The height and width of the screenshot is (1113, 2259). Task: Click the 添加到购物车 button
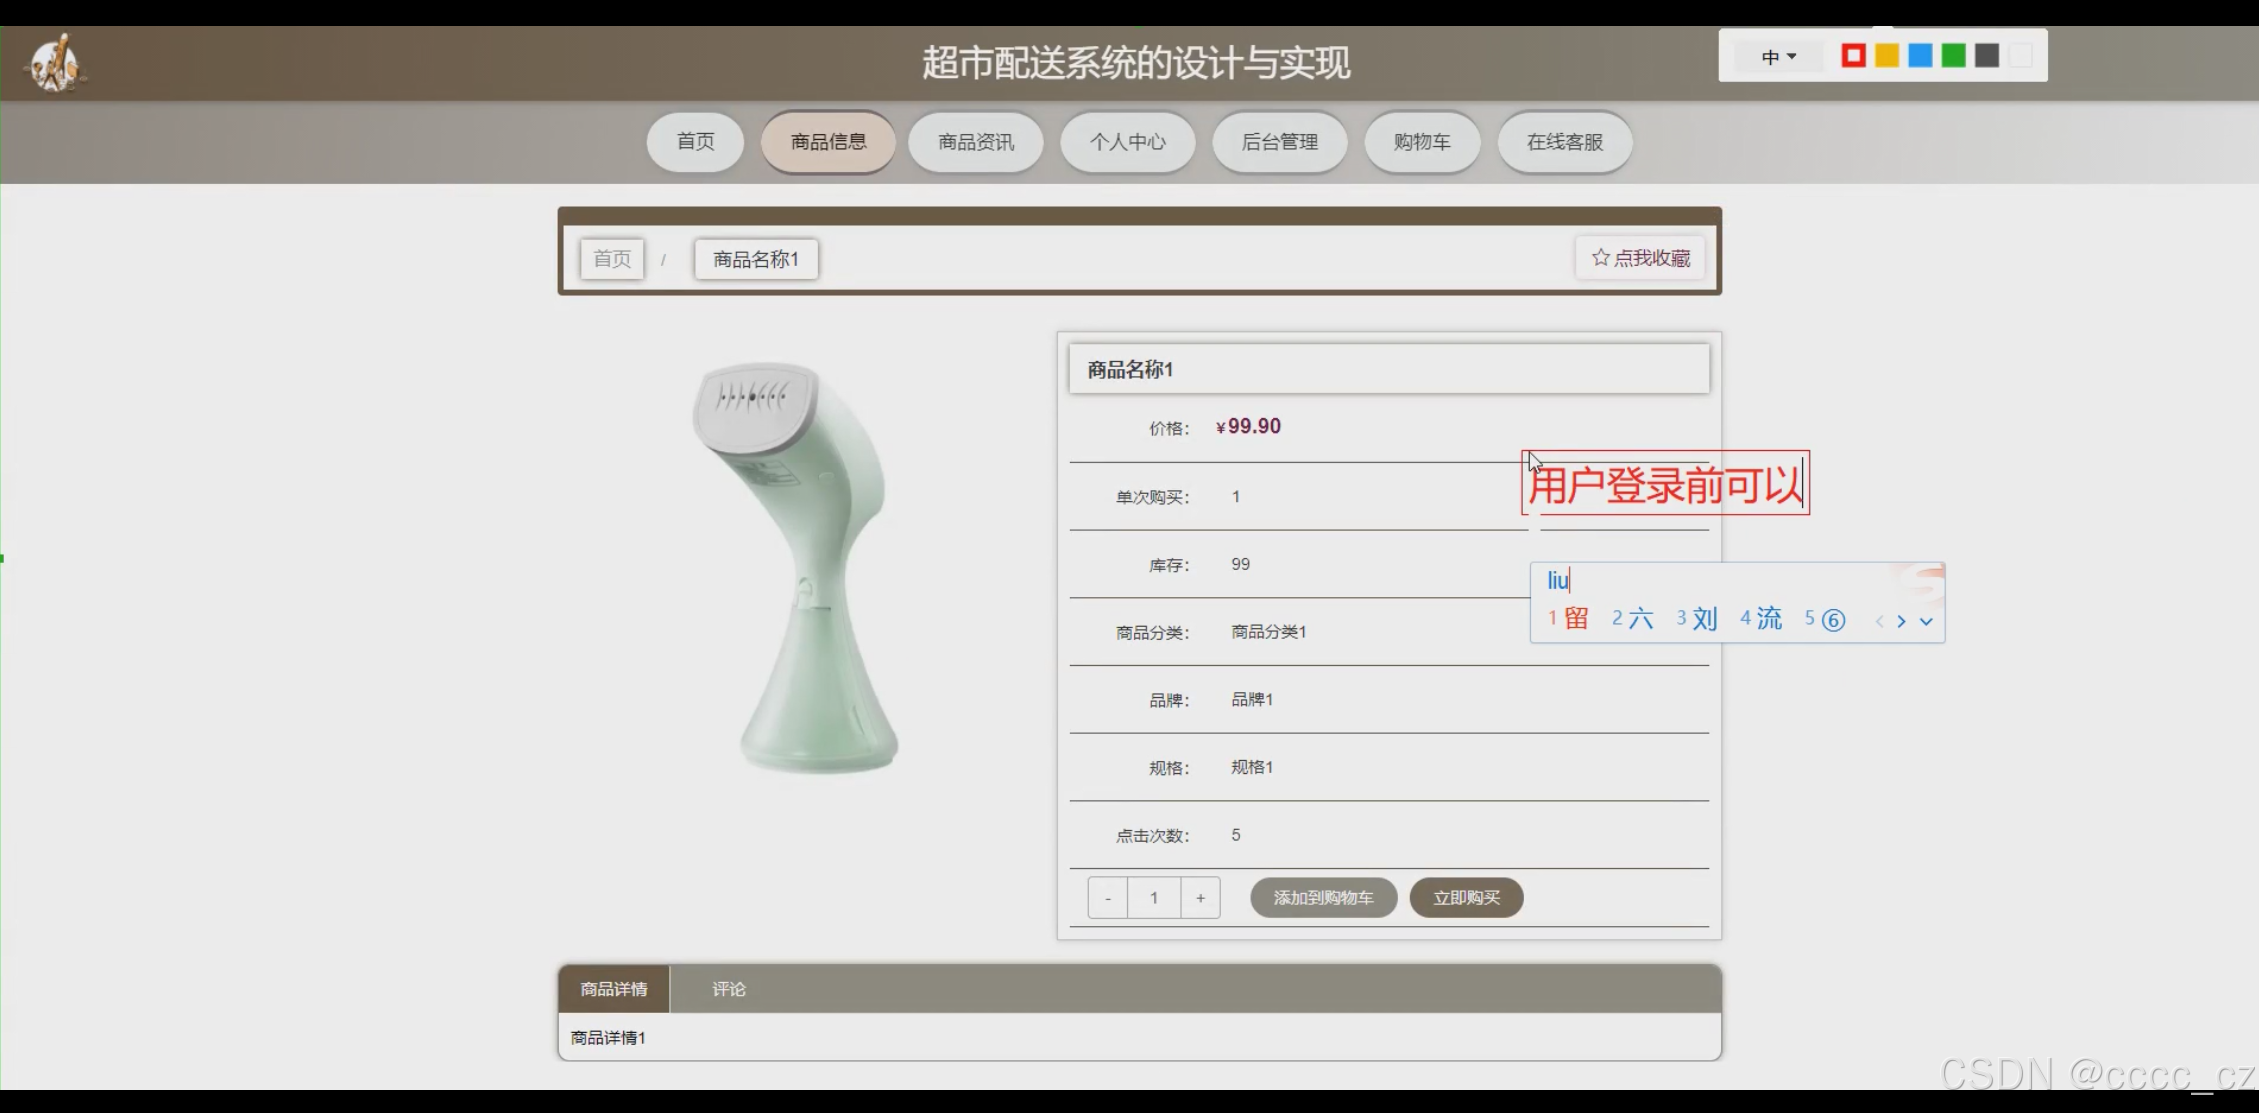click(1323, 898)
